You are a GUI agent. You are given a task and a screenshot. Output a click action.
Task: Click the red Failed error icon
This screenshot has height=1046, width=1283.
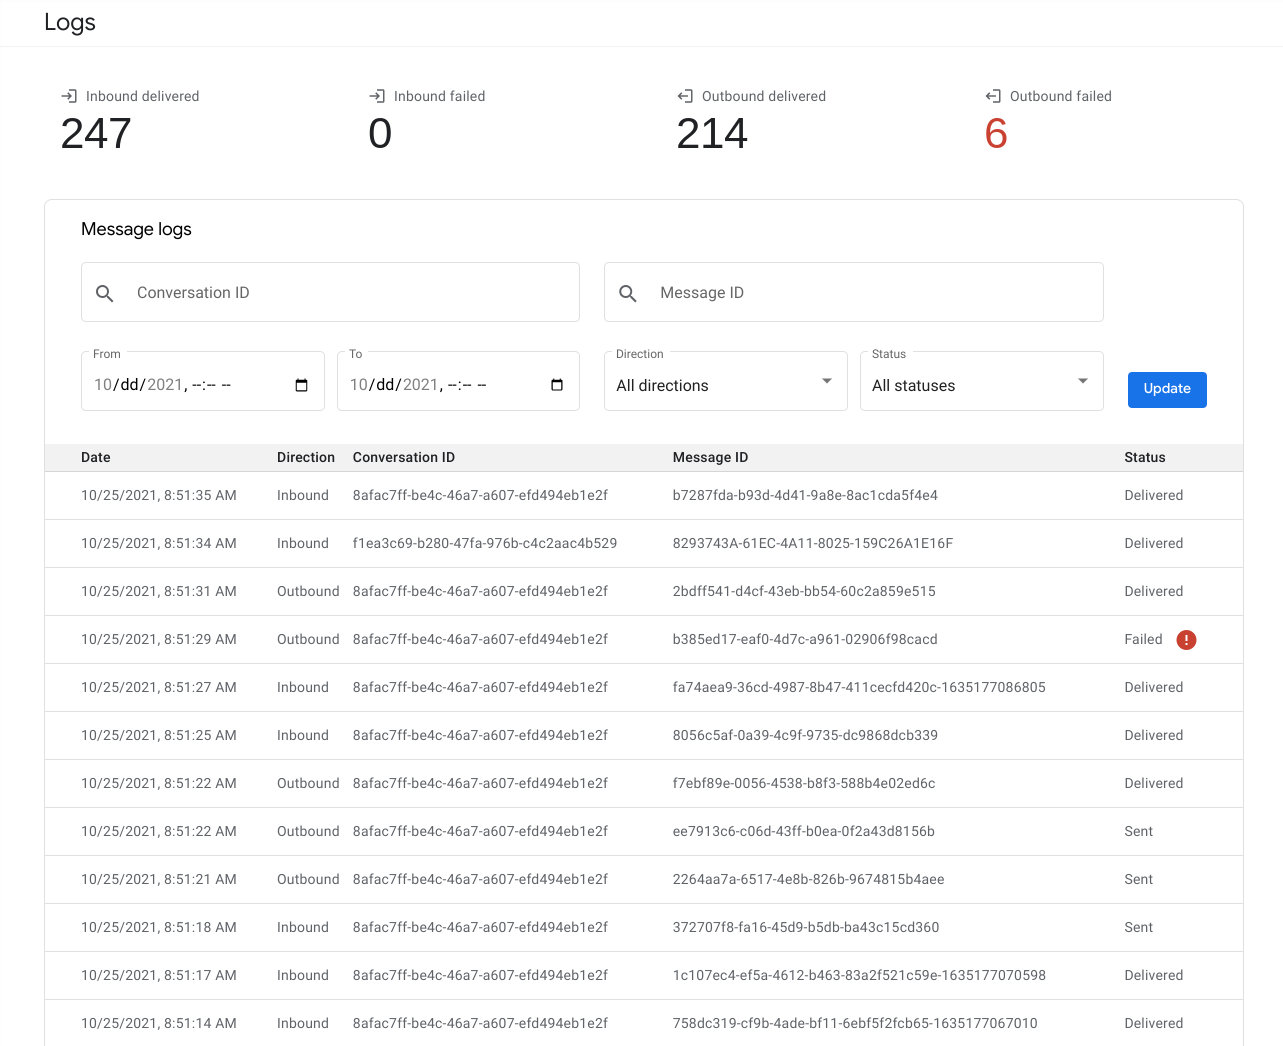[x=1186, y=639]
